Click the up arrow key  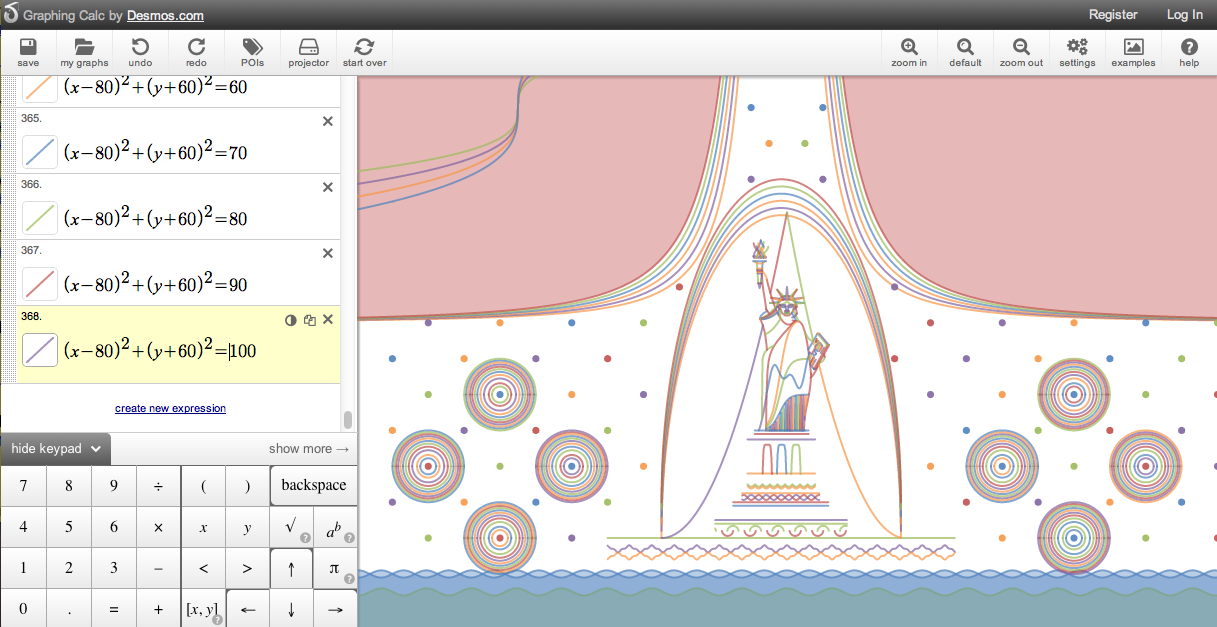coord(291,569)
